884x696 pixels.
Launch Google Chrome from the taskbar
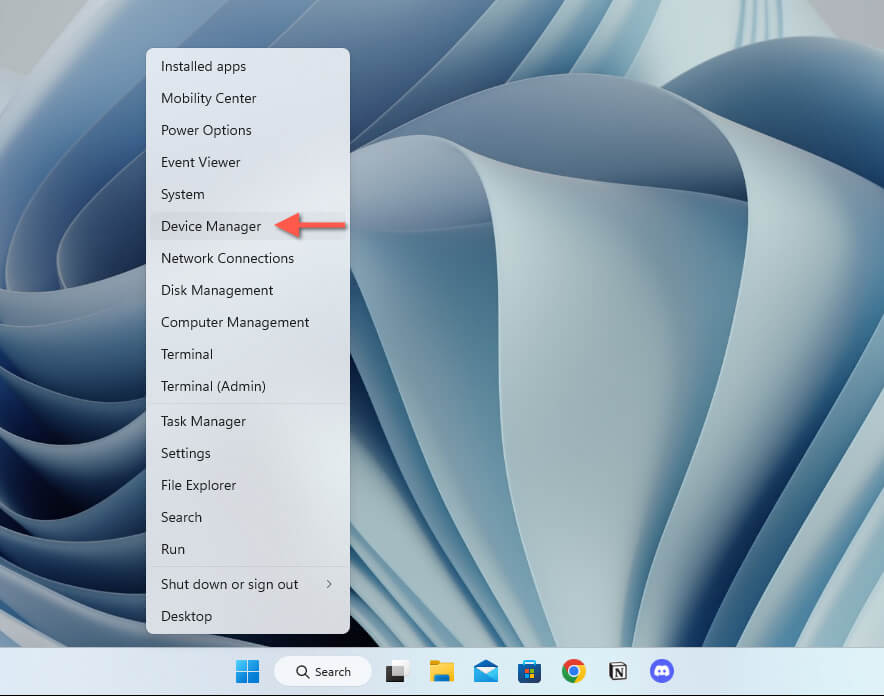point(573,671)
